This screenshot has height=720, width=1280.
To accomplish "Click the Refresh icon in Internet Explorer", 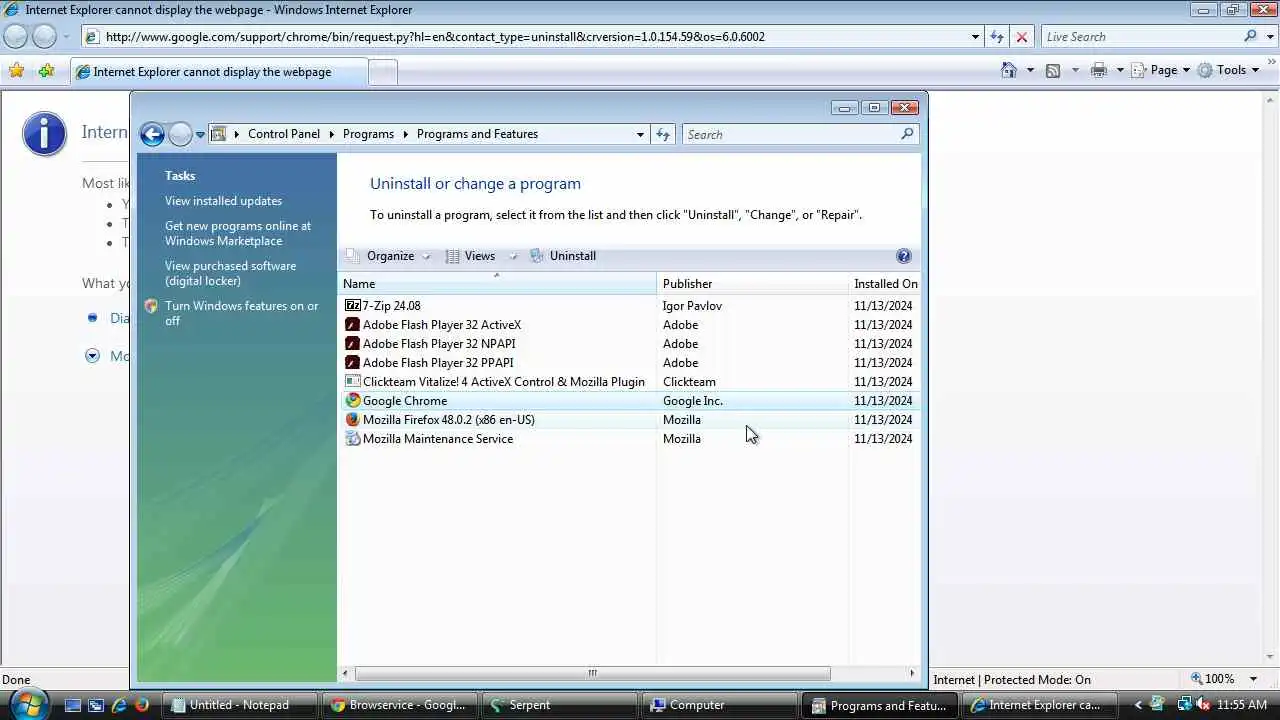I will point(996,37).
